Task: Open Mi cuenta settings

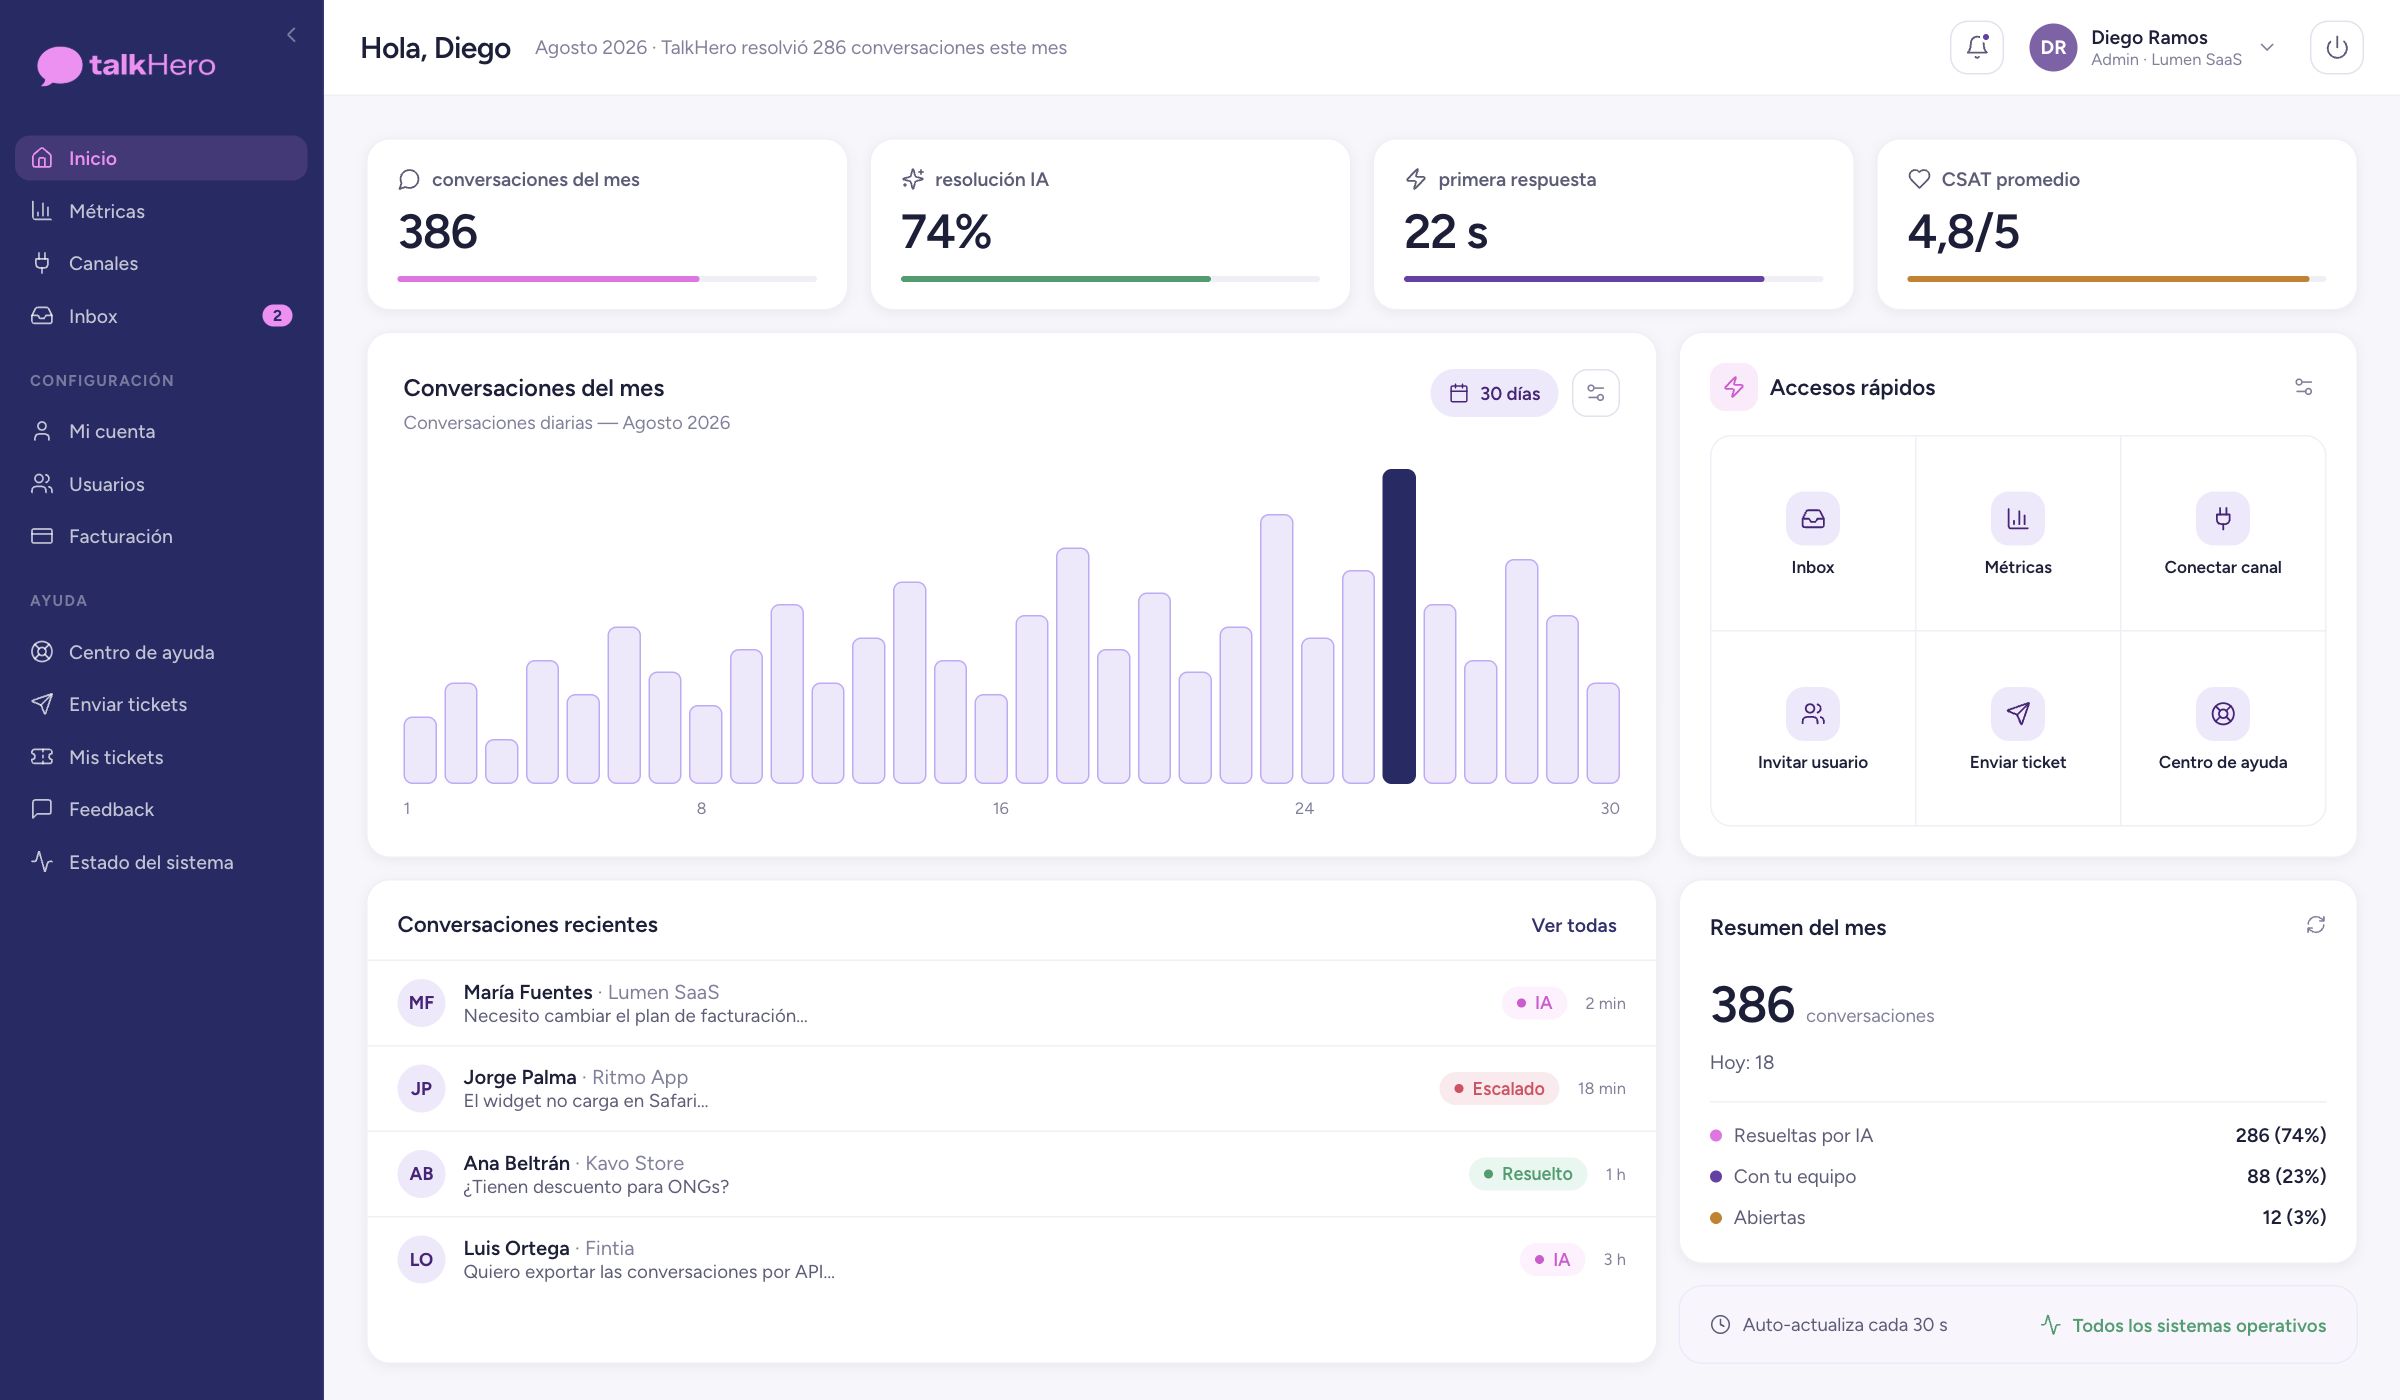Action: [x=161, y=431]
